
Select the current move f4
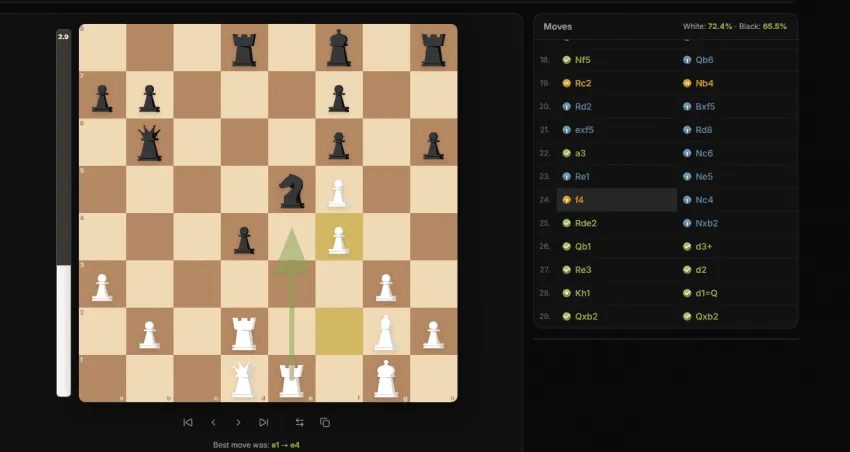(x=616, y=200)
